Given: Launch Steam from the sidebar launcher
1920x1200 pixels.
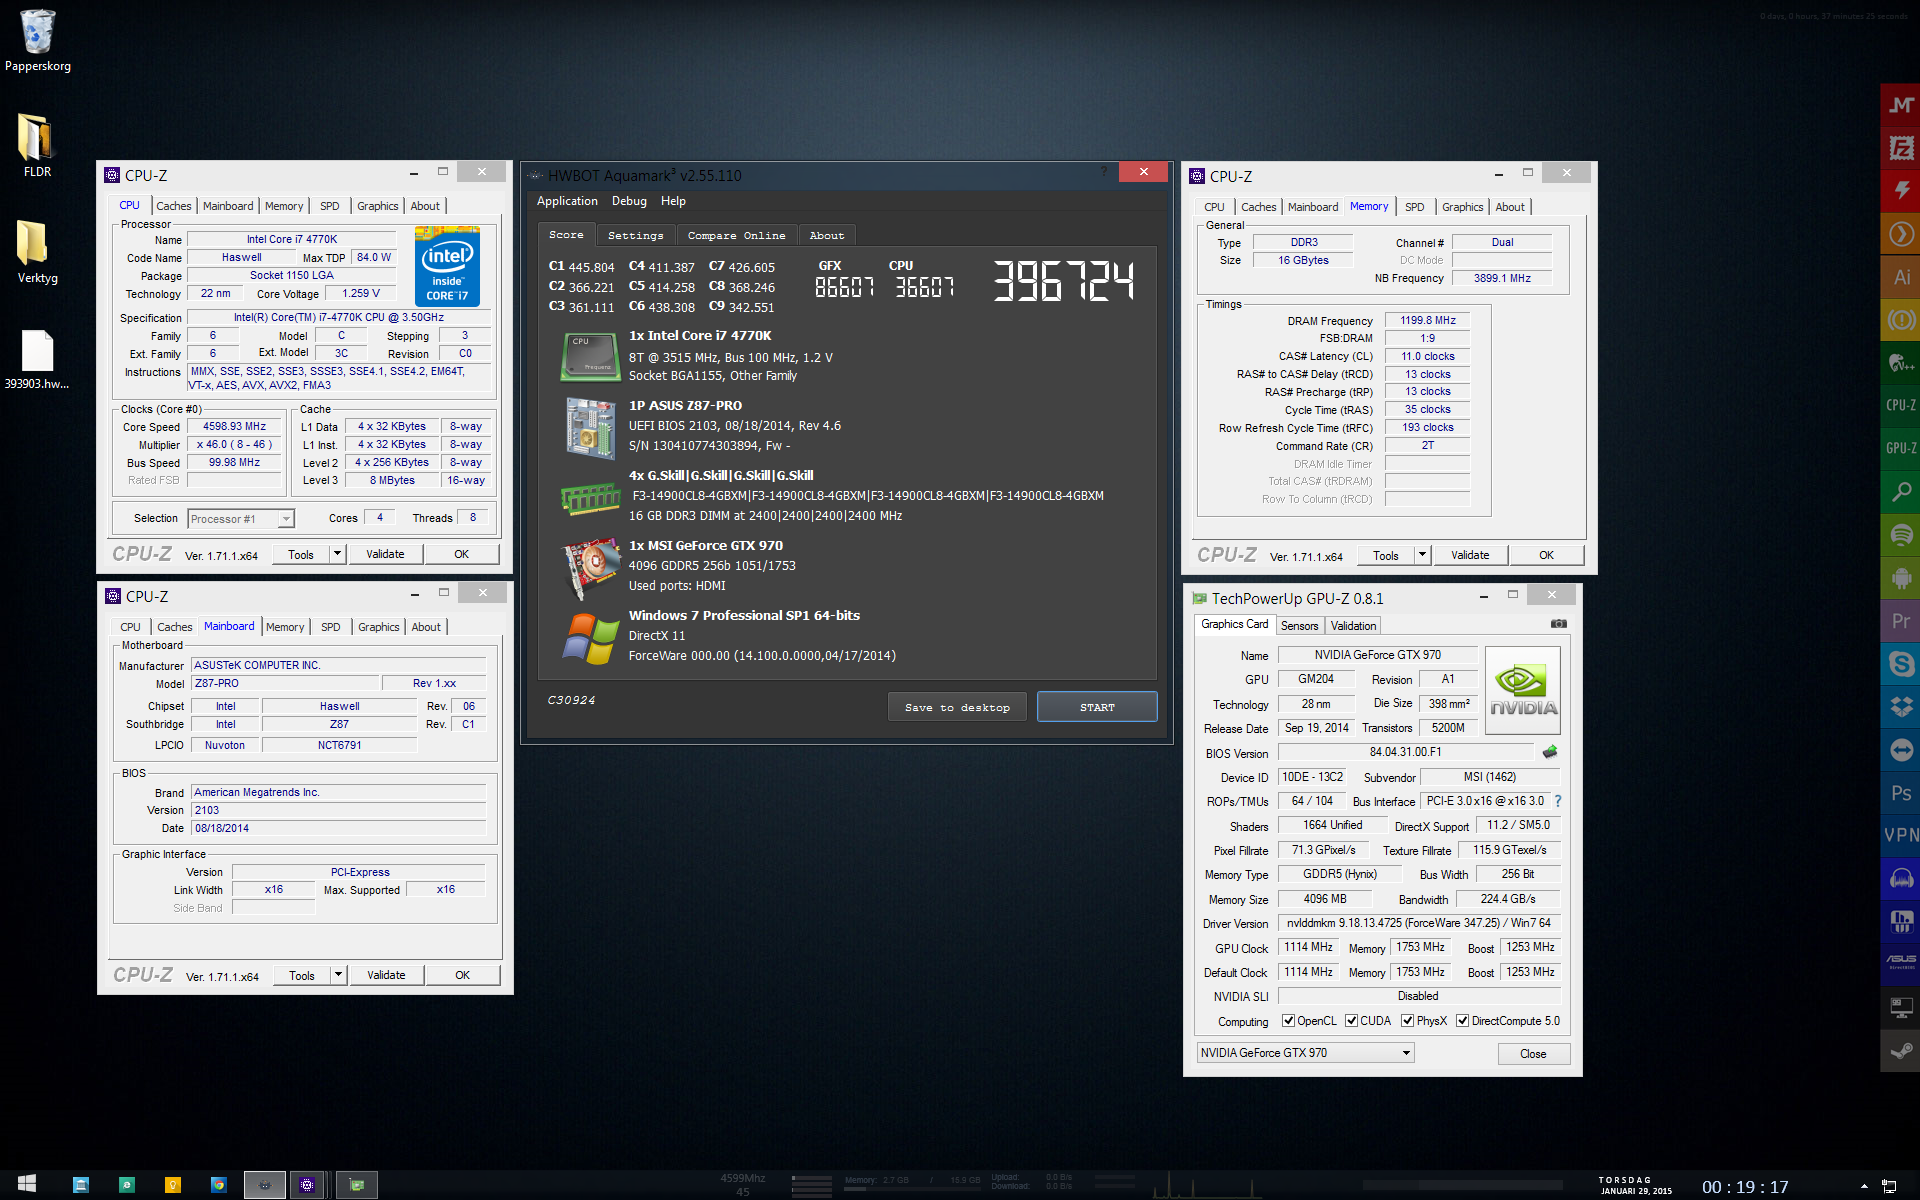Looking at the screenshot, I should 1900,1050.
